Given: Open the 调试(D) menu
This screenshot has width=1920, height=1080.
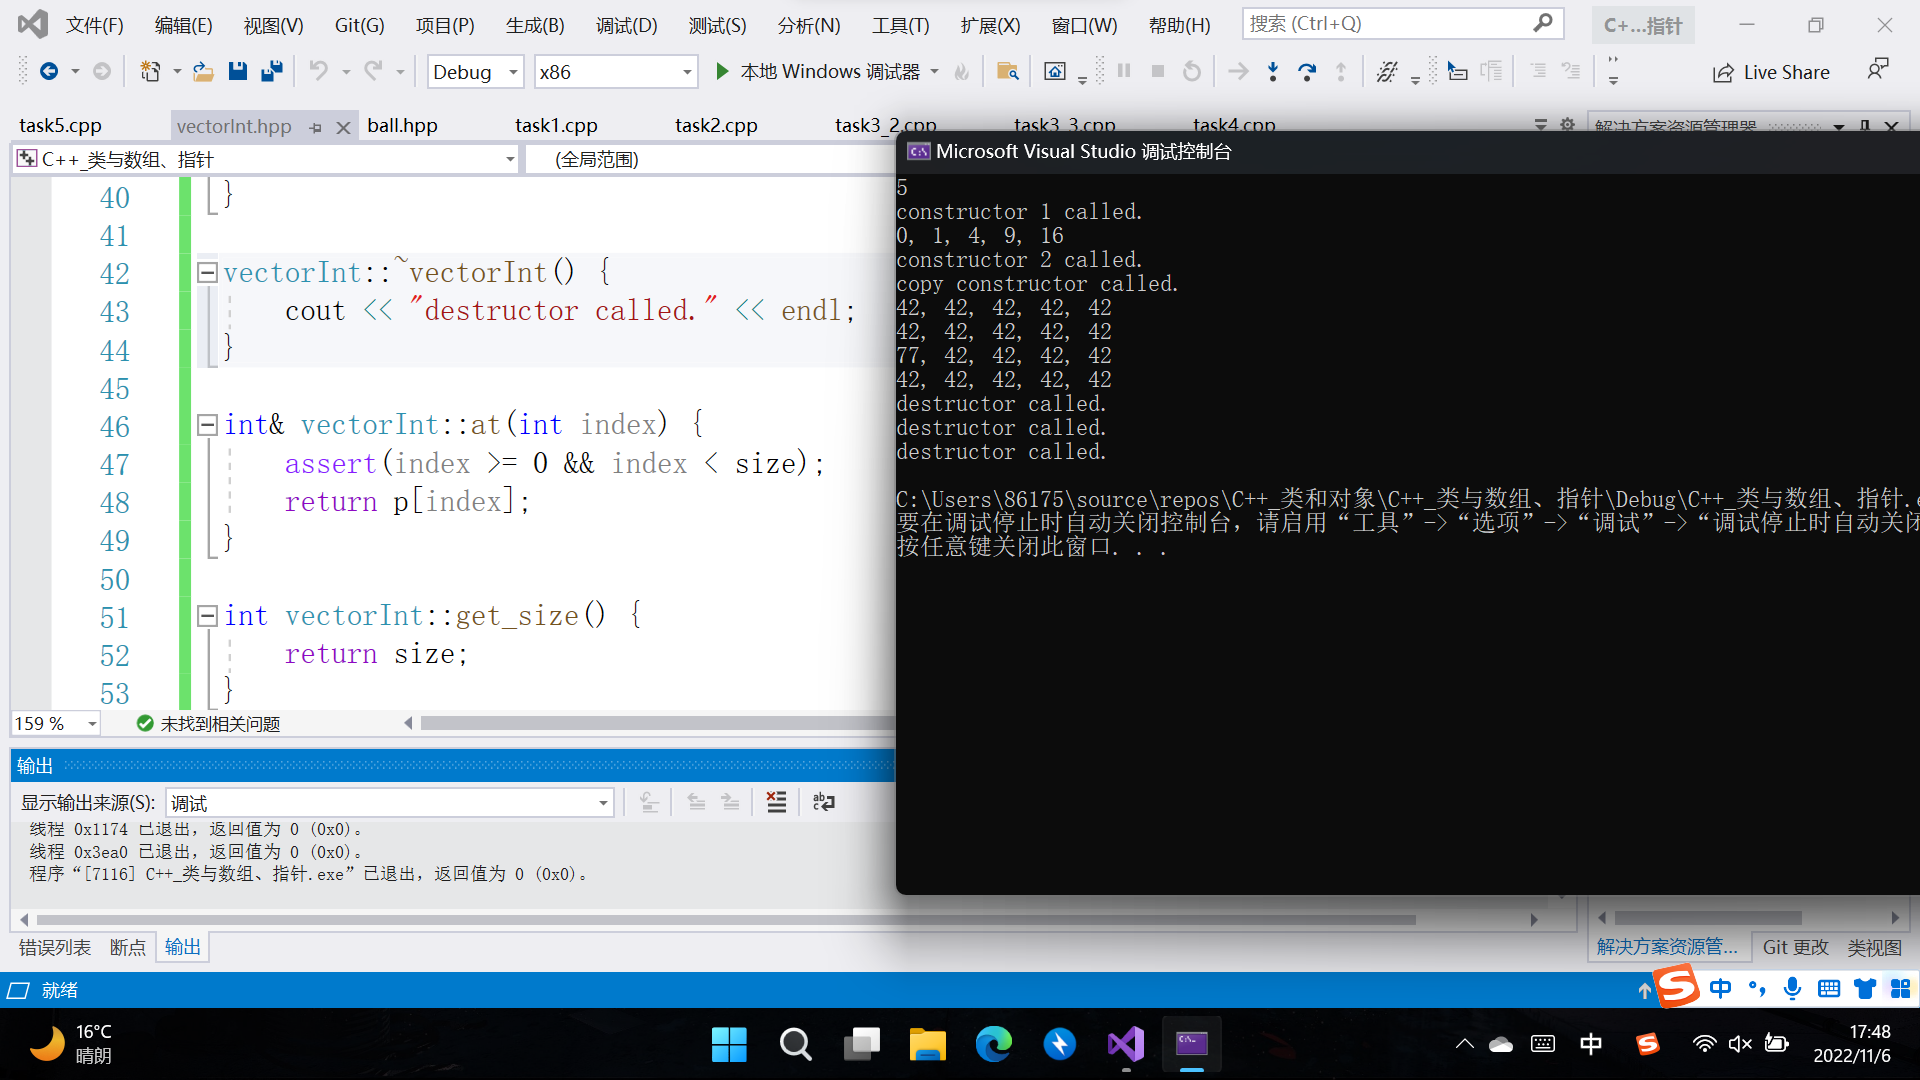Looking at the screenshot, I should [626, 25].
